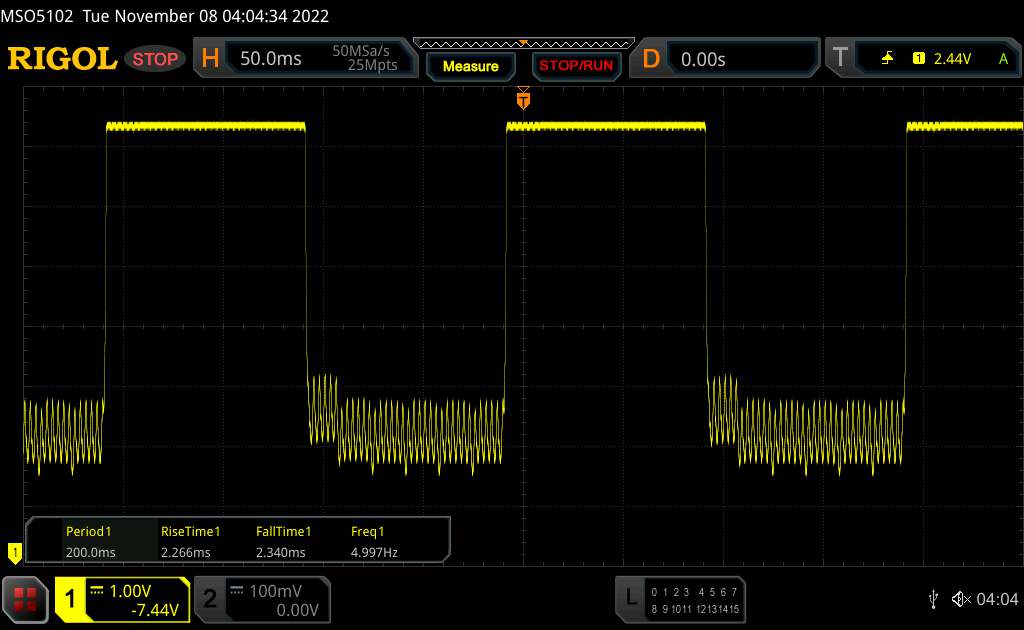Click the 50MSa/s sample rate readout
Viewport: 1024px width, 630px height.
point(360,51)
